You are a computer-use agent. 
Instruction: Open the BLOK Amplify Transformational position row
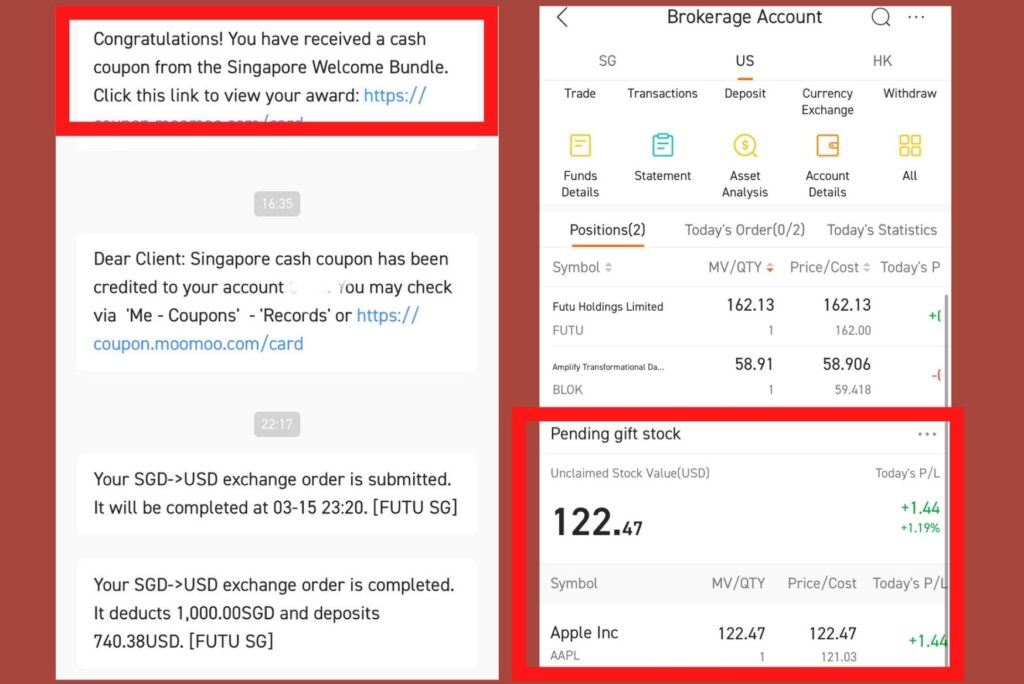pos(744,376)
